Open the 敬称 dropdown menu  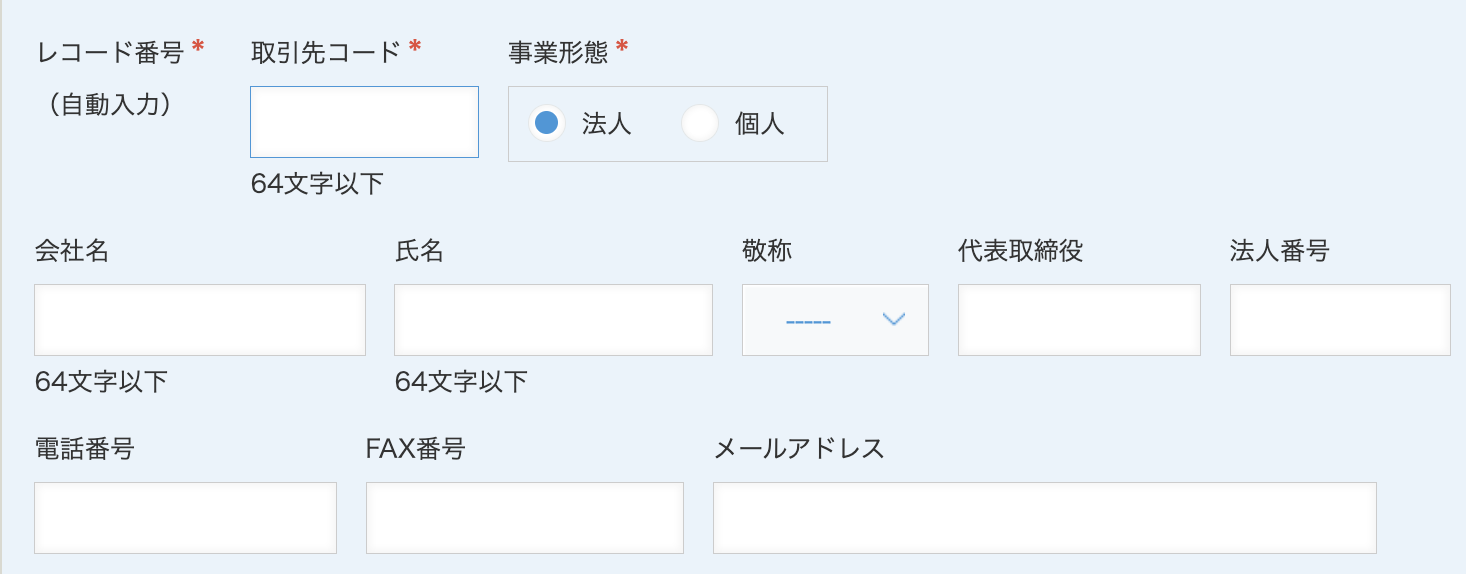coord(835,320)
